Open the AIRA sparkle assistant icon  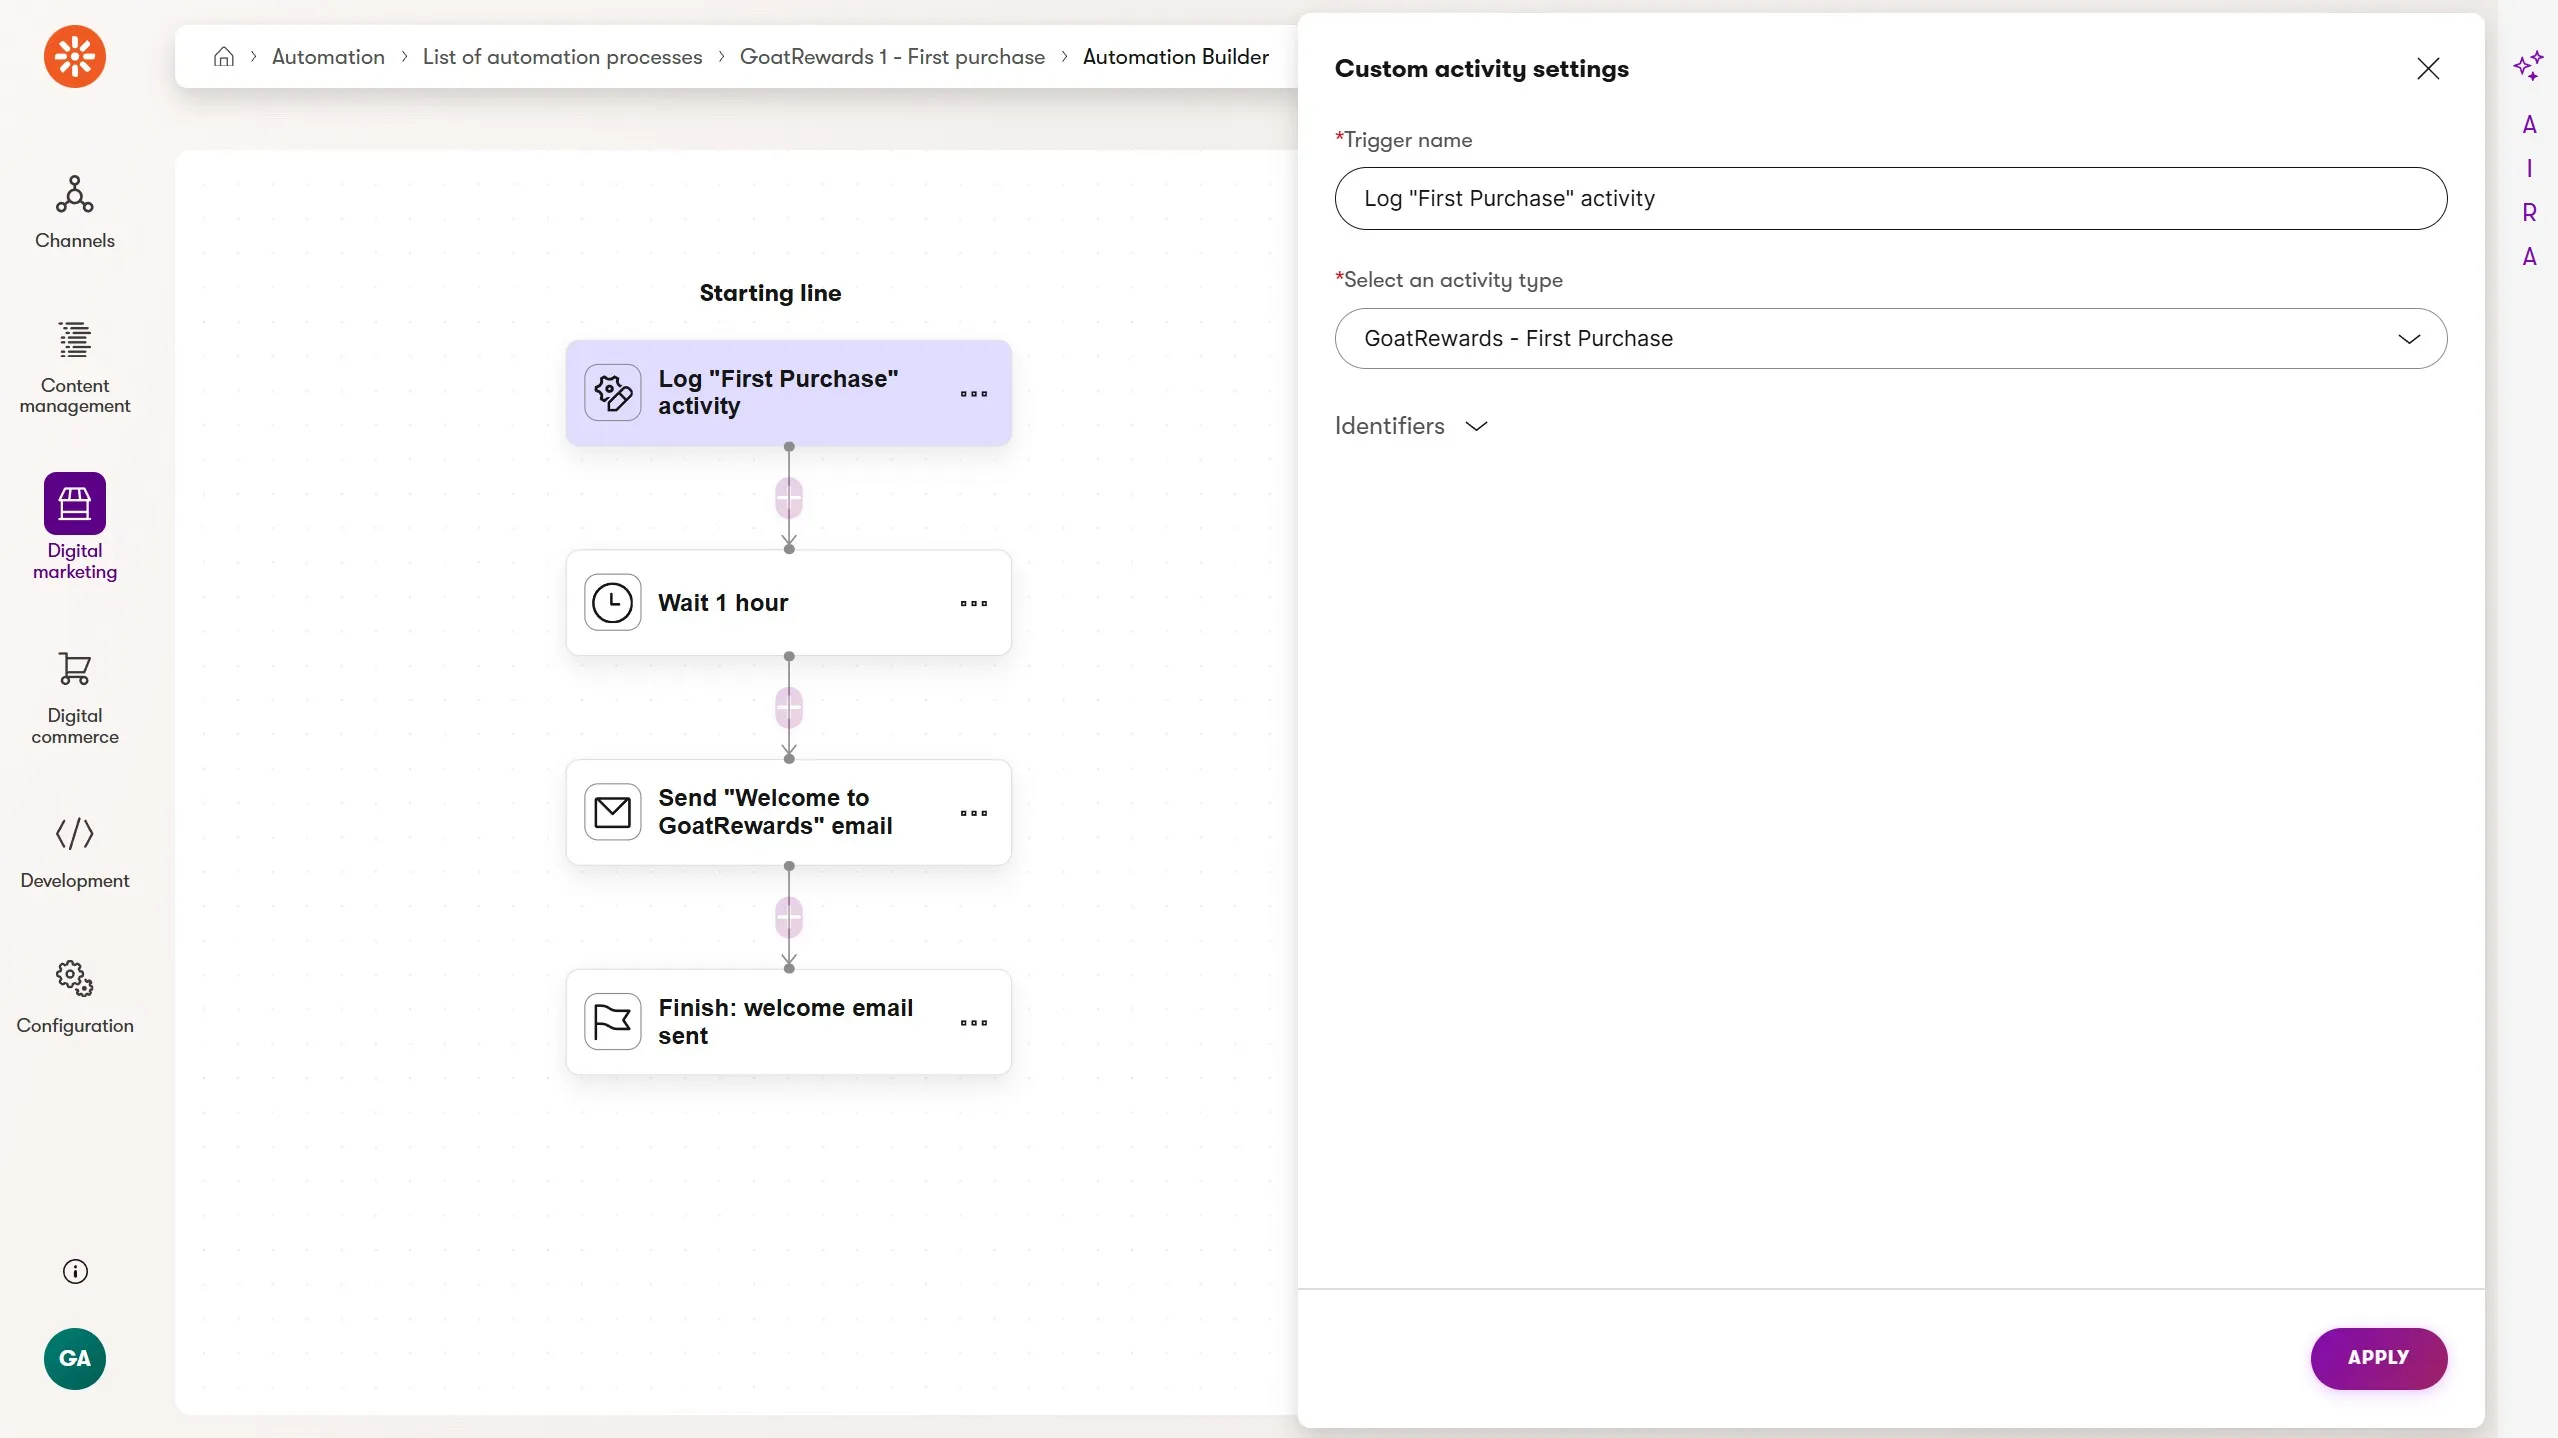tap(2527, 66)
